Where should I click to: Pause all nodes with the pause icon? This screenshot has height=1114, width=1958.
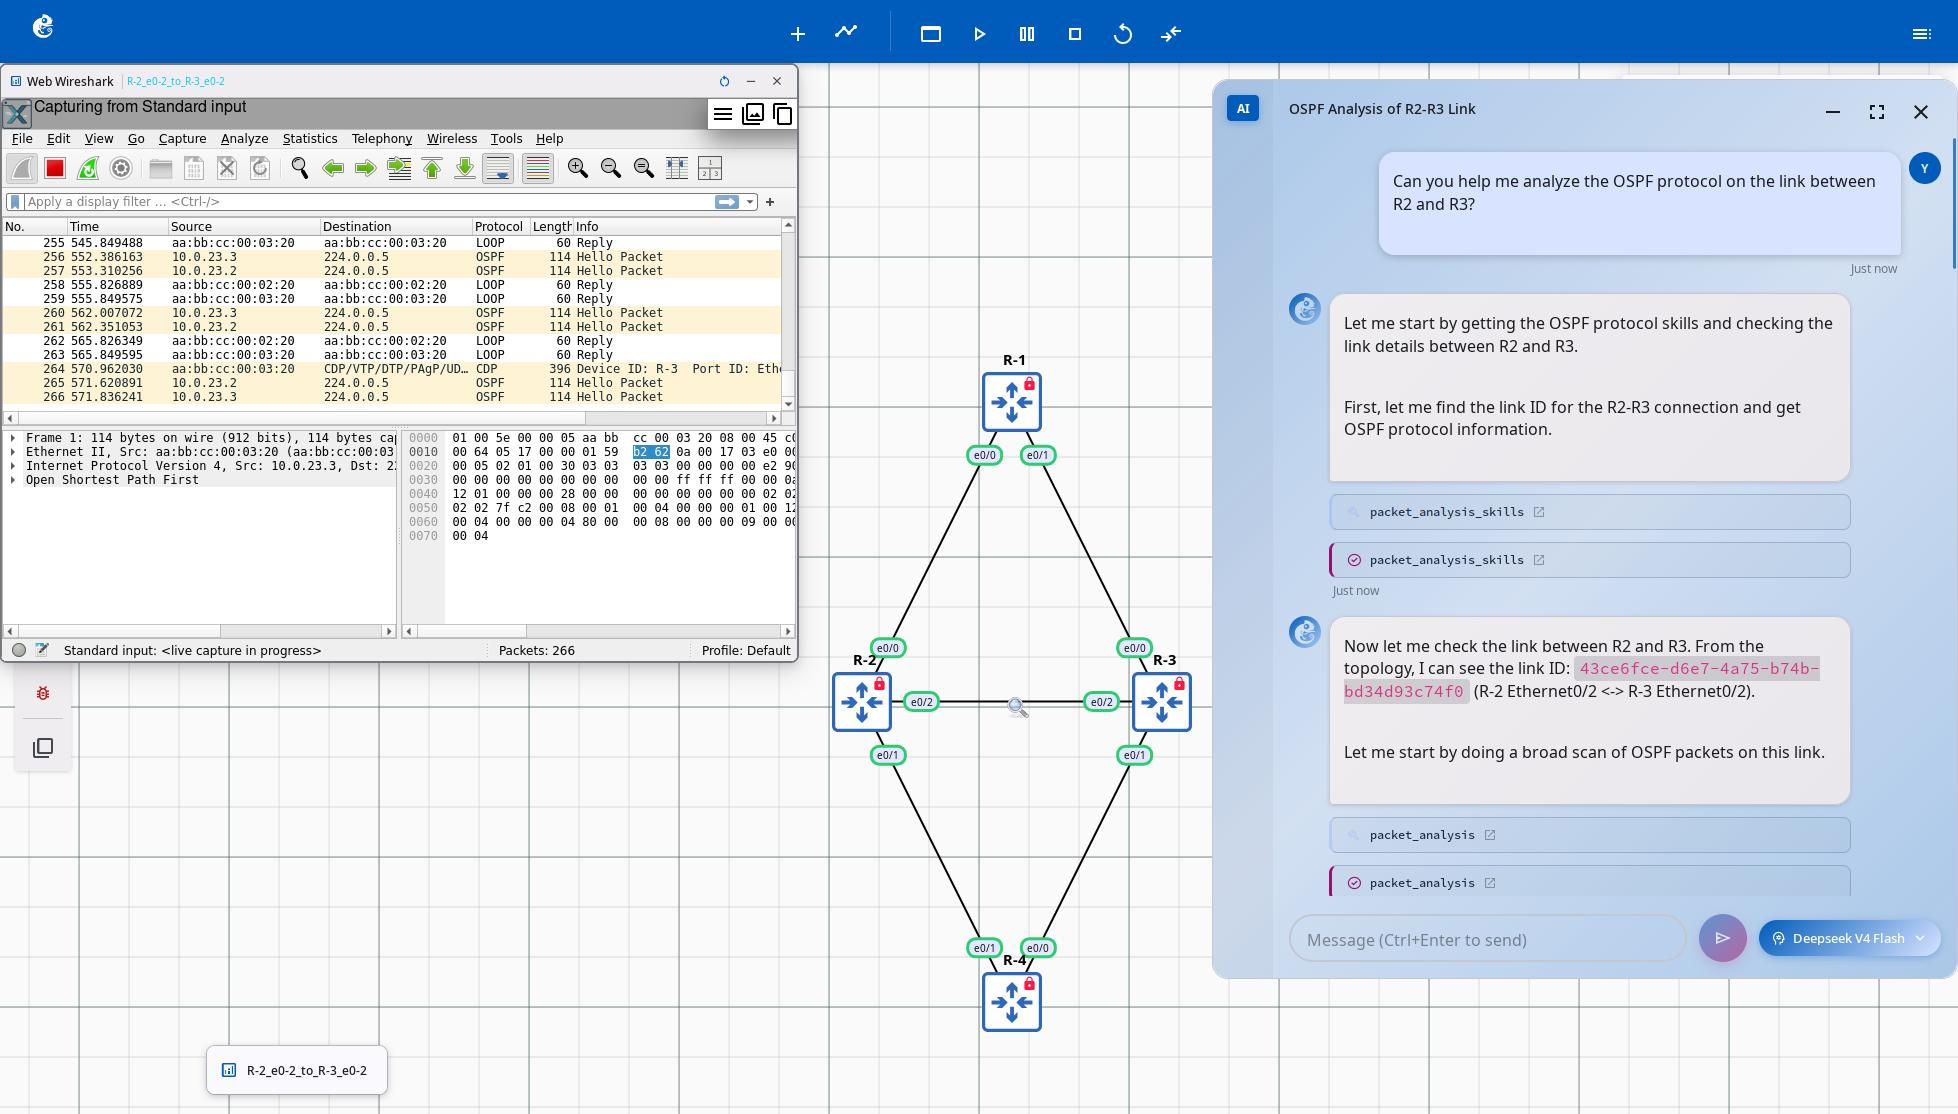[1027, 34]
